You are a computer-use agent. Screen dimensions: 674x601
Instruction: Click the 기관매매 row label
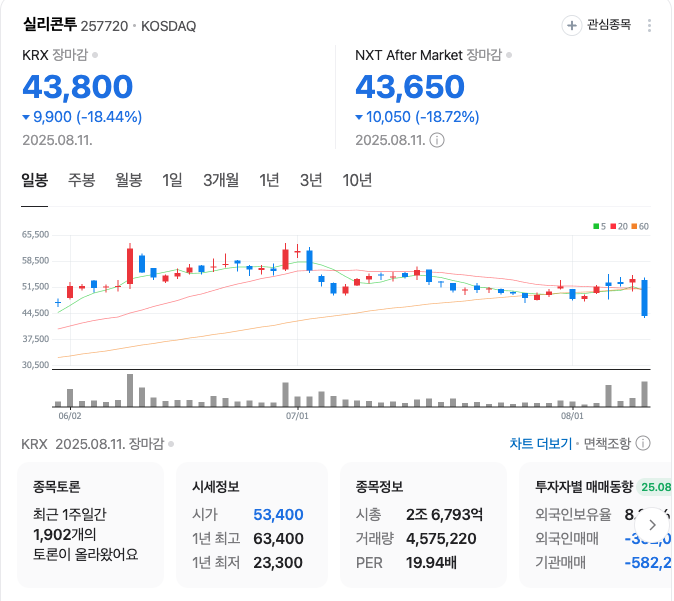tap(561, 563)
